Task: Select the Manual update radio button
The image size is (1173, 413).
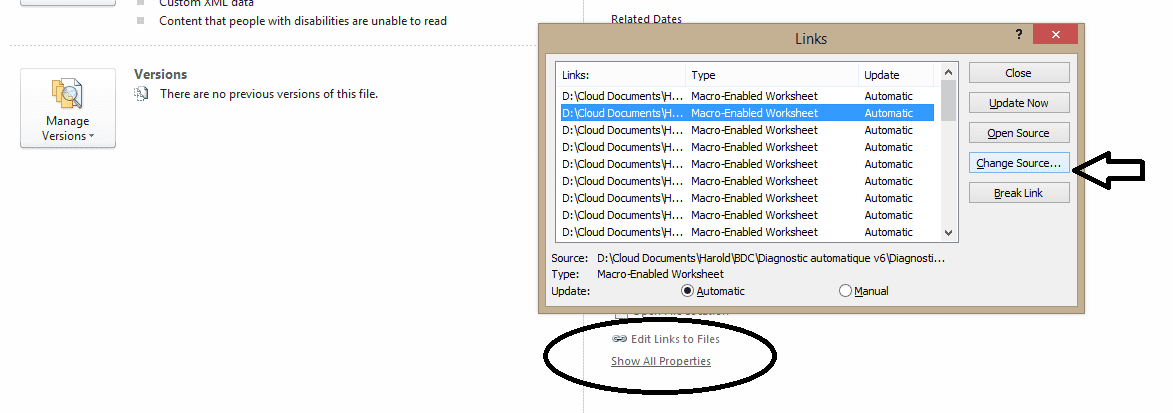Action: click(x=845, y=290)
